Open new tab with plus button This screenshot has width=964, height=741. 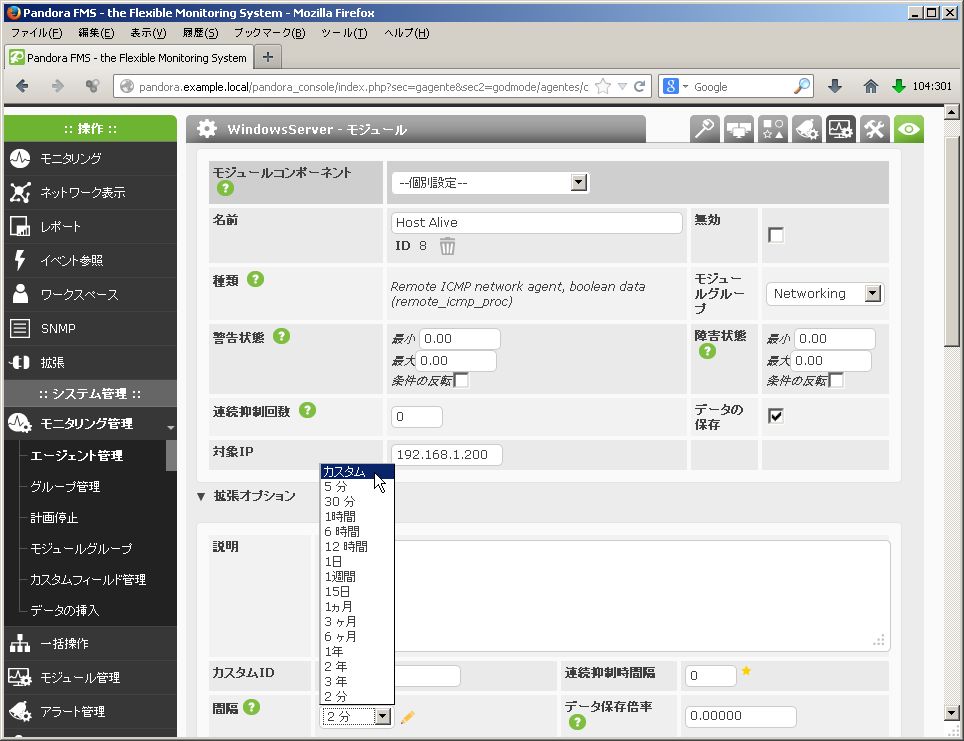pyautogui.click(x=267, y=57)
